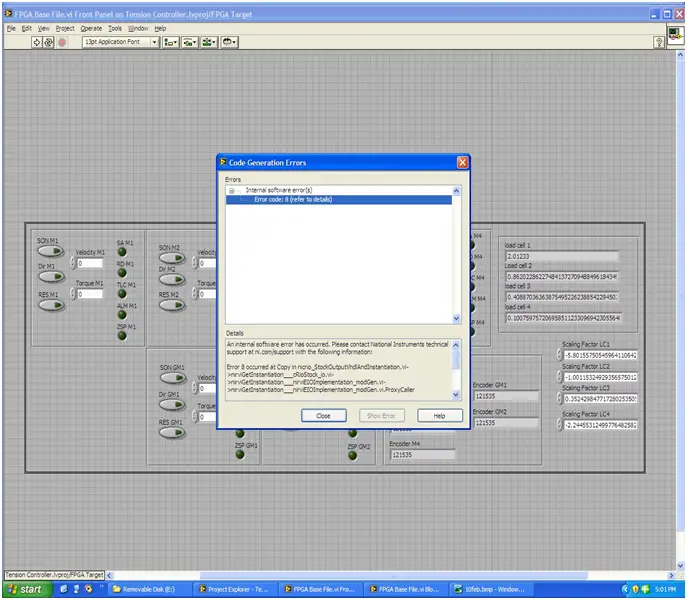This screenshot has width=687, height=600.
Task: Open the Window menu
Action: (x=138, y=28)
